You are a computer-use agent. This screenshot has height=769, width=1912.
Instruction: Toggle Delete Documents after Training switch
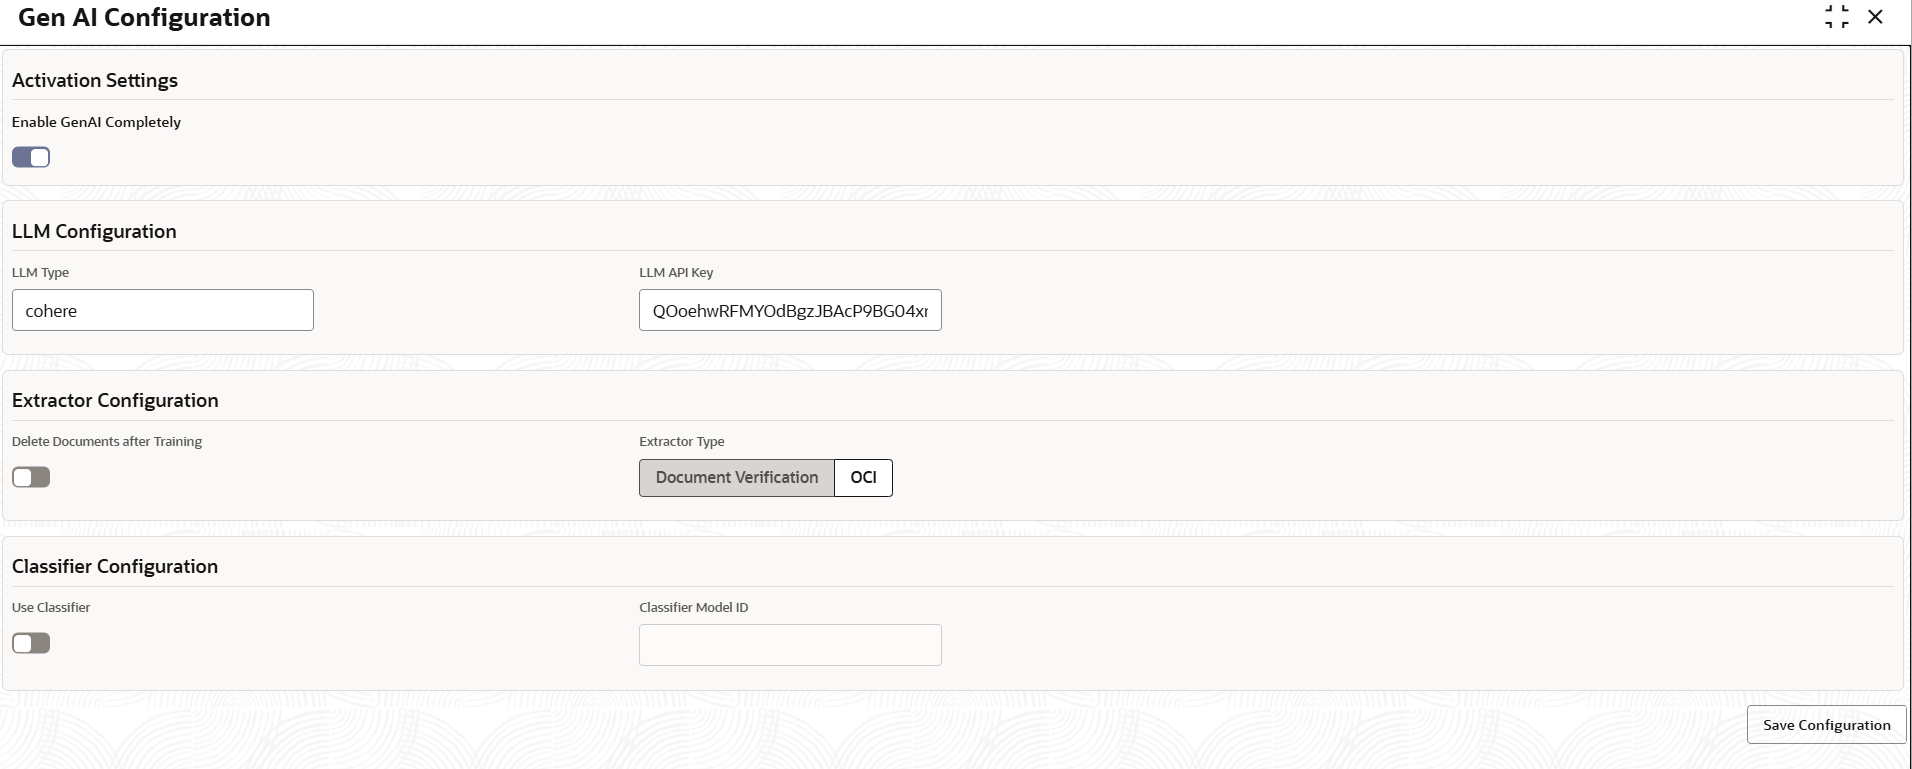[x=31, y=478]
